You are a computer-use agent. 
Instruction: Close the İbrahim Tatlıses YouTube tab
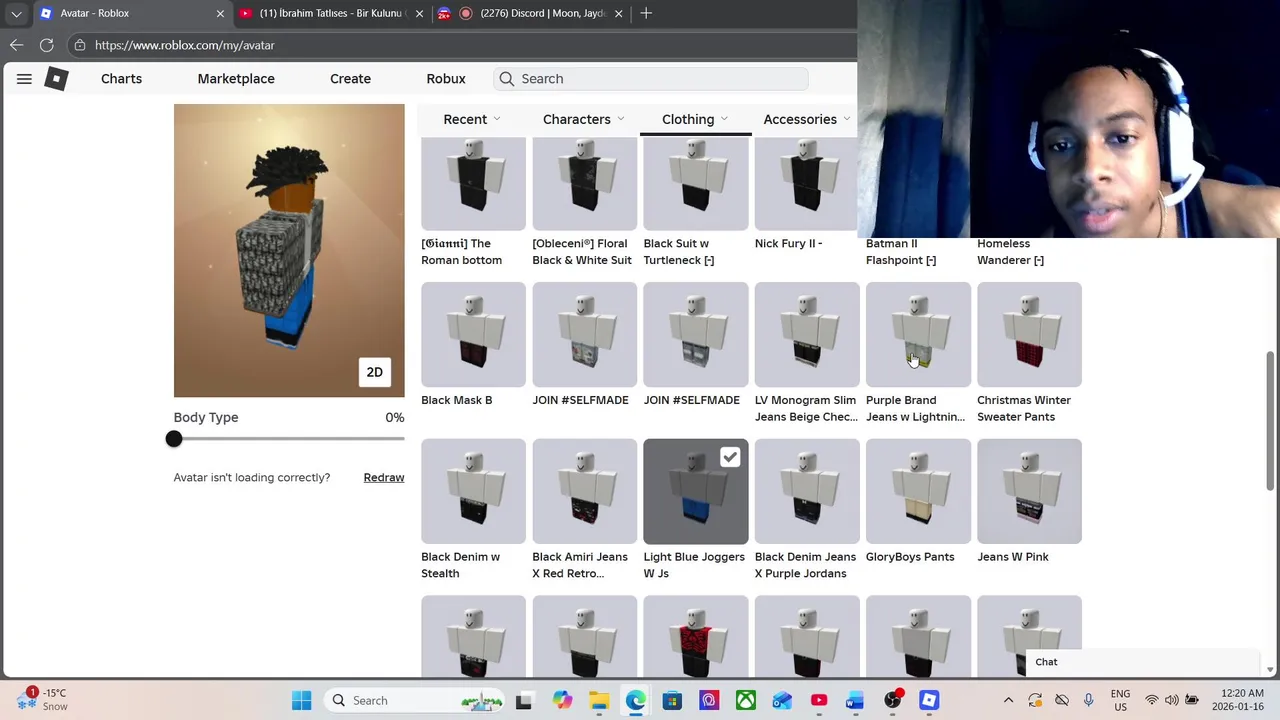coord(420,14)
